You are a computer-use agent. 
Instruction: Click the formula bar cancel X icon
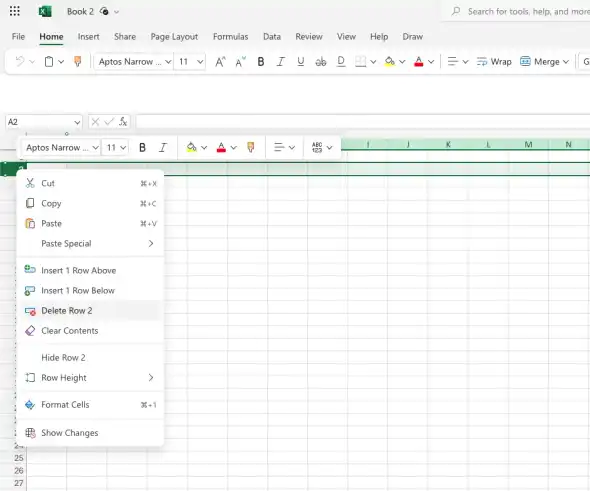[95, 122]
